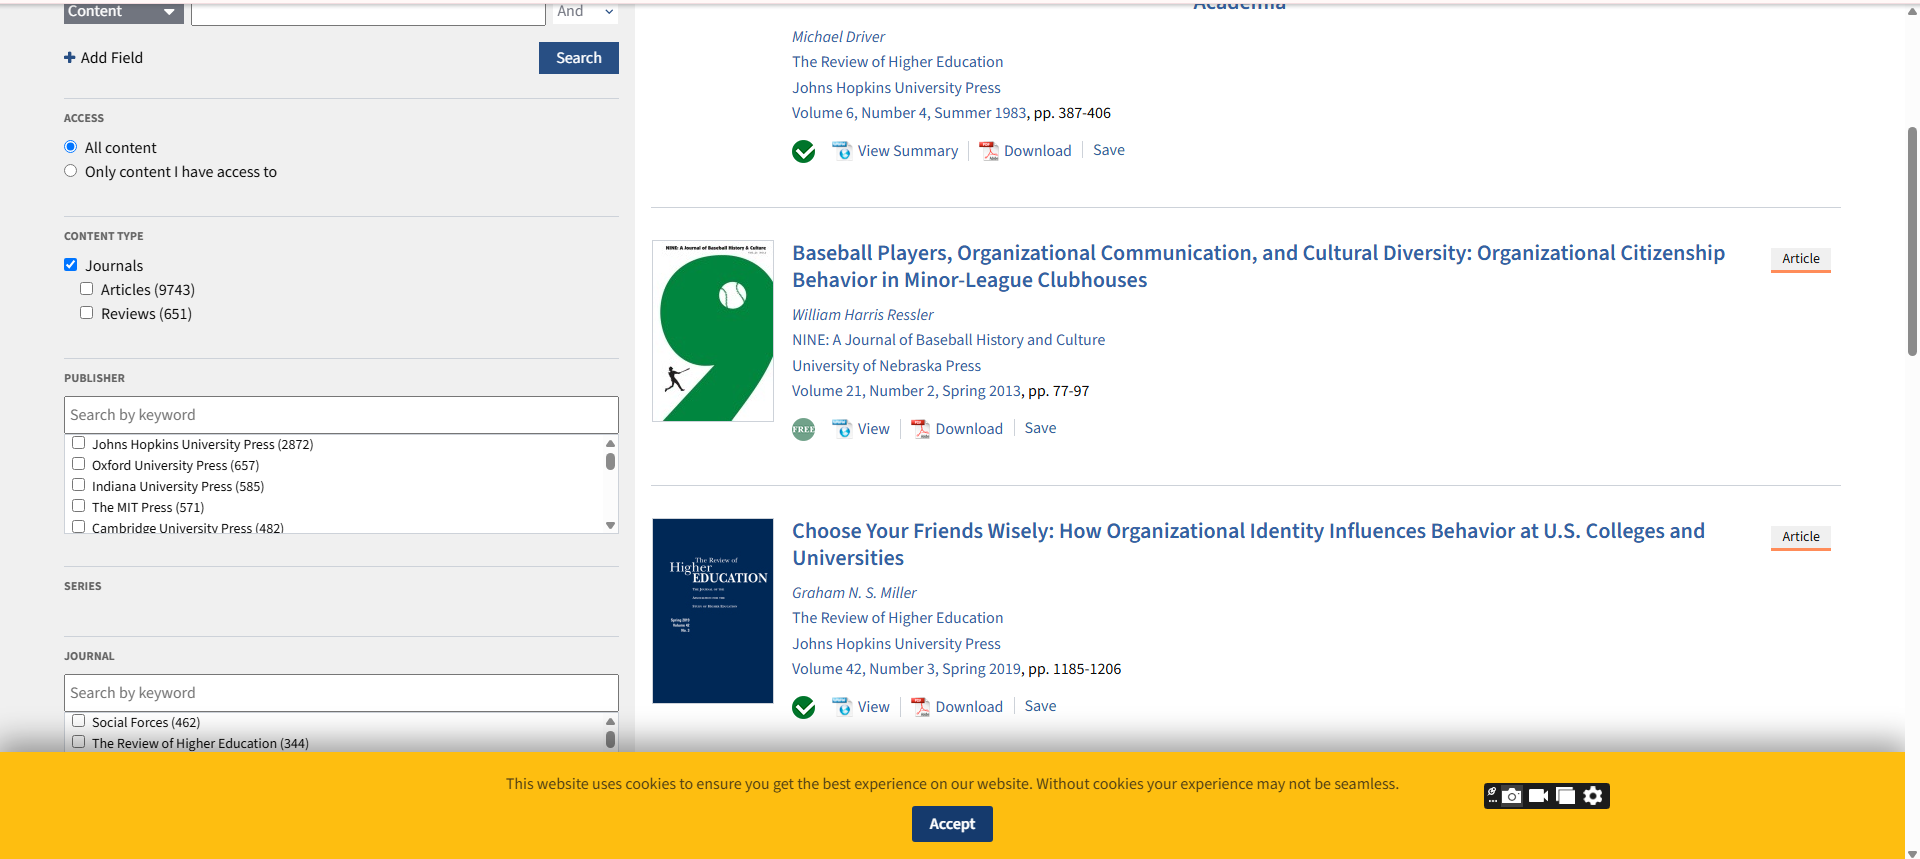Check the Articles (9743) checkbox
Viewport: 1920px width, 859px height.
tap(87, 289)
